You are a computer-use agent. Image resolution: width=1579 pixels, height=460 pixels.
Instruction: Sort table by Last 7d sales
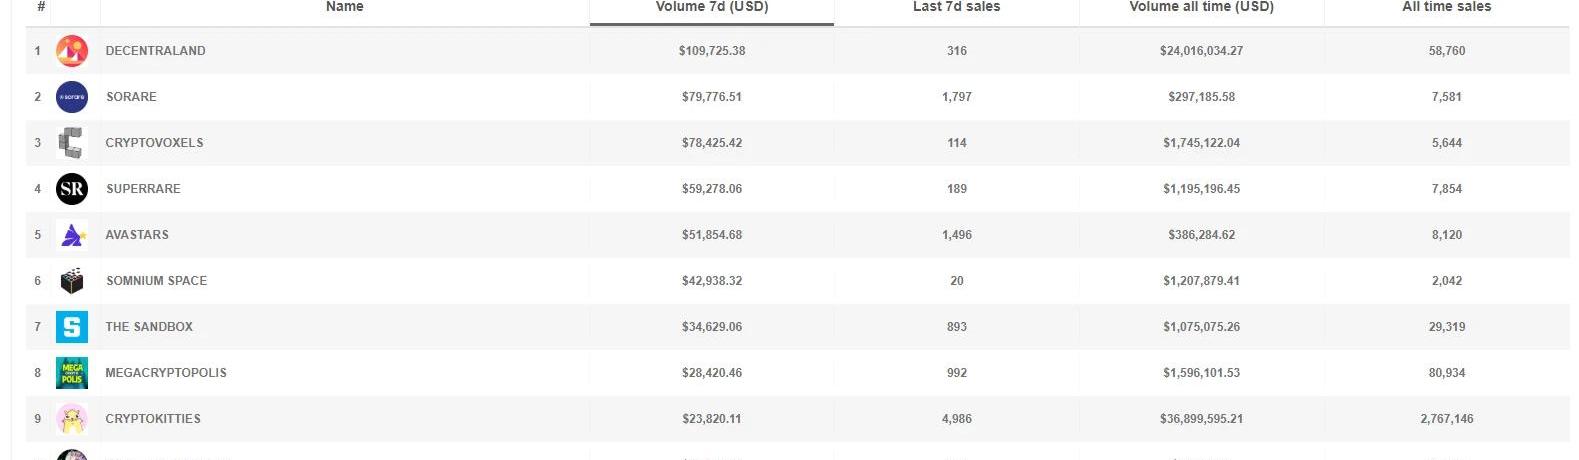[956, 8]
